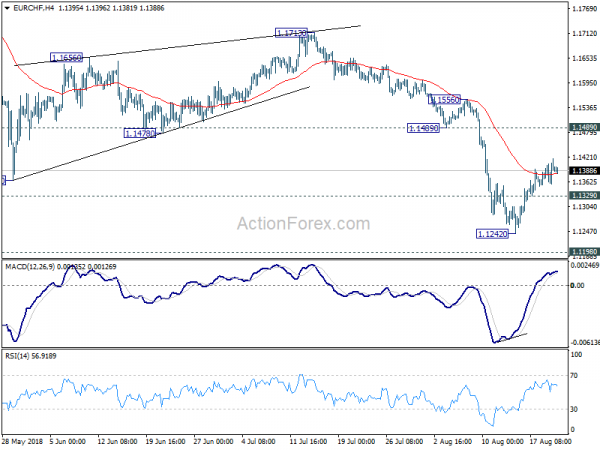600x450 pixels.
Task: Click the MACD(12,26,9) indicator label
Action: tap(30, 267)
